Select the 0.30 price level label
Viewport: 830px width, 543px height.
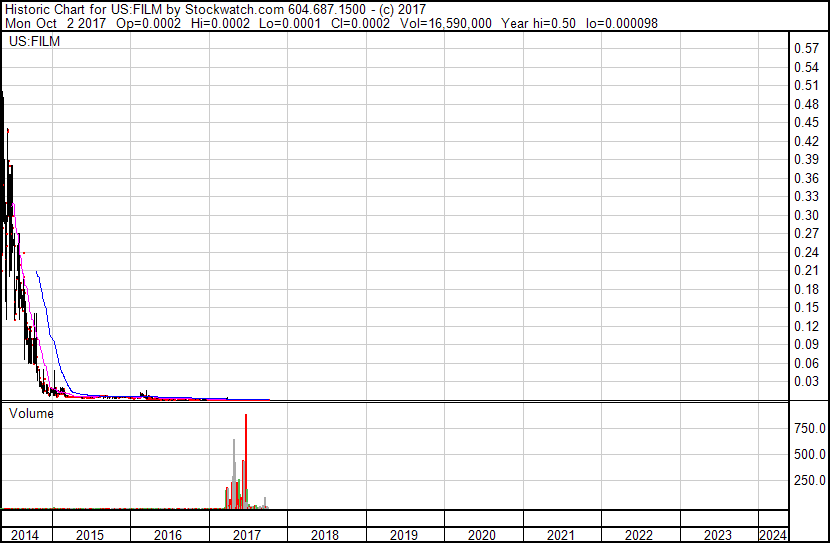805,215
